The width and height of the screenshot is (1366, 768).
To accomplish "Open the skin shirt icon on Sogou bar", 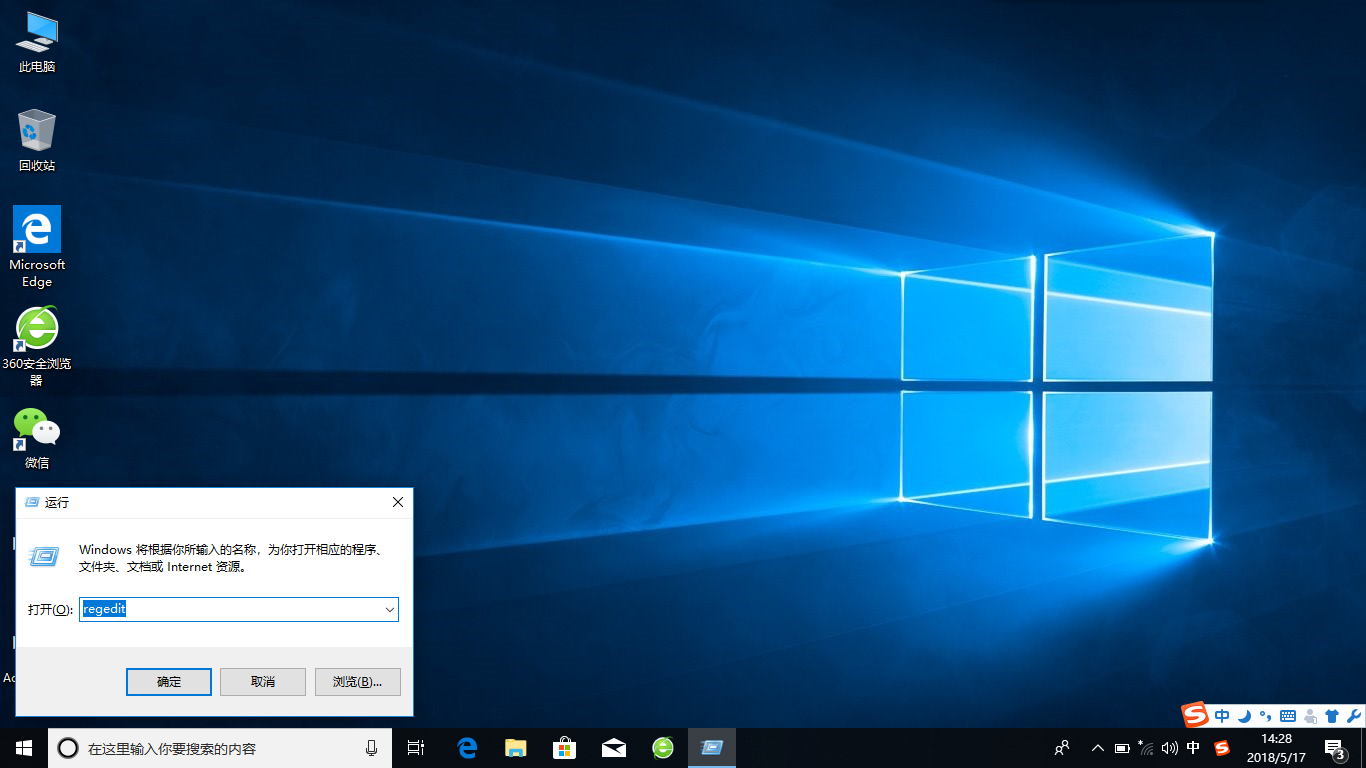I will (x=1332, y=716).
